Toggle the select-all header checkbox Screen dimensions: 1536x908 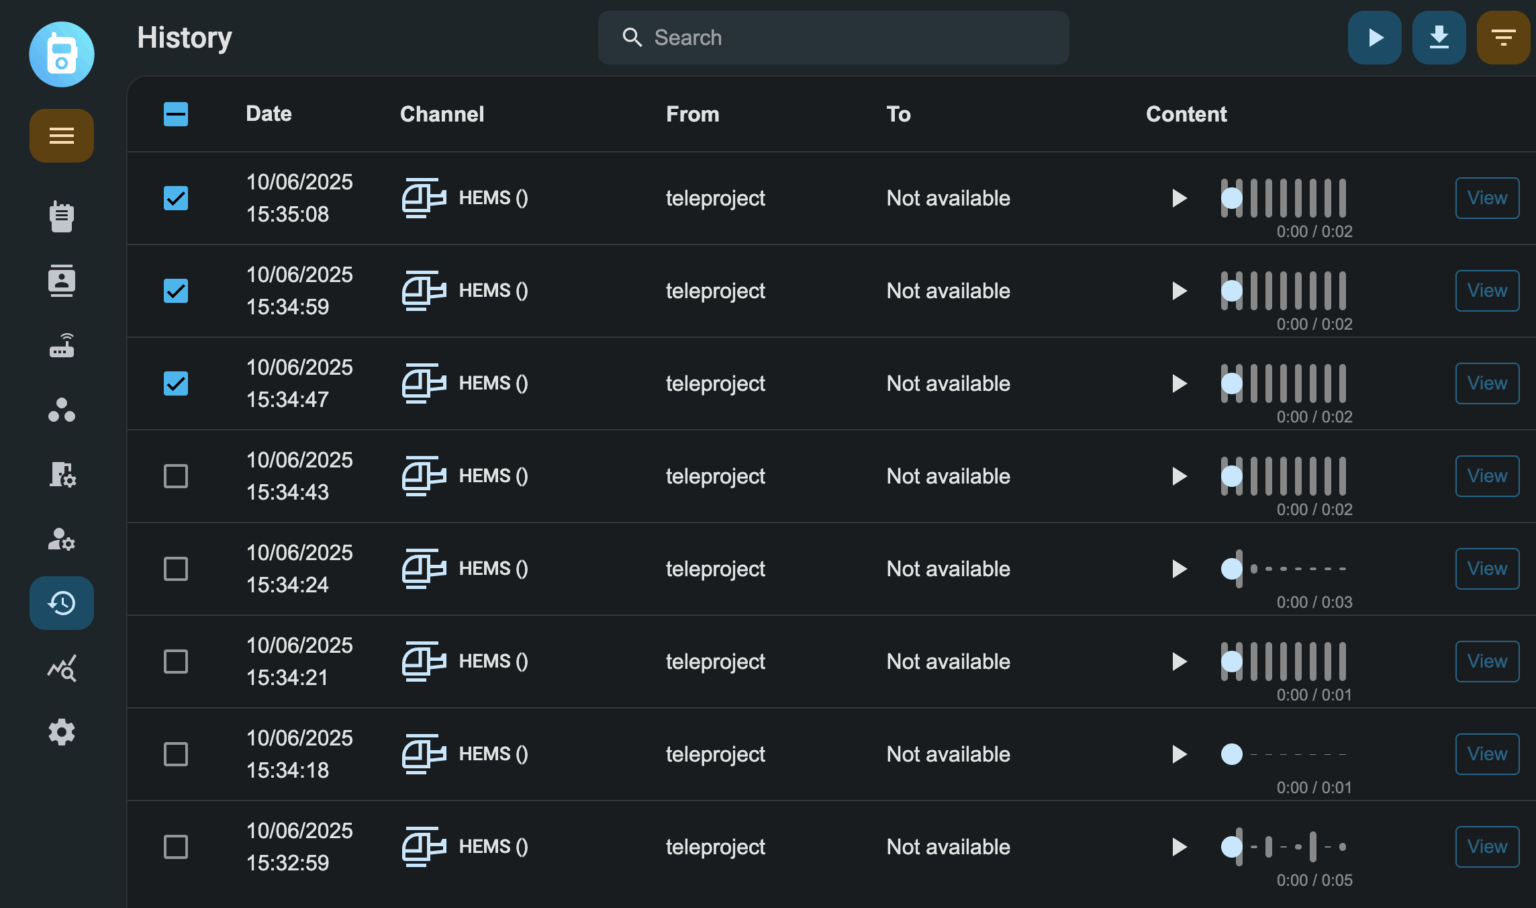176,114
